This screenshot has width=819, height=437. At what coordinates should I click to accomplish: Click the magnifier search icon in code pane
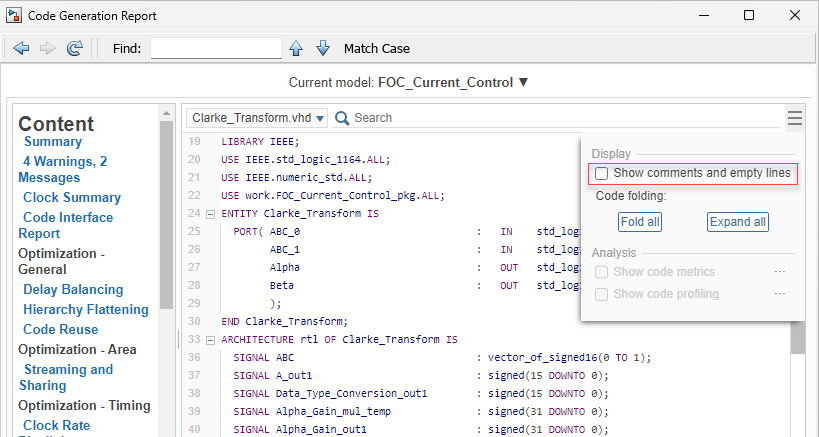(x=342, y=118)
